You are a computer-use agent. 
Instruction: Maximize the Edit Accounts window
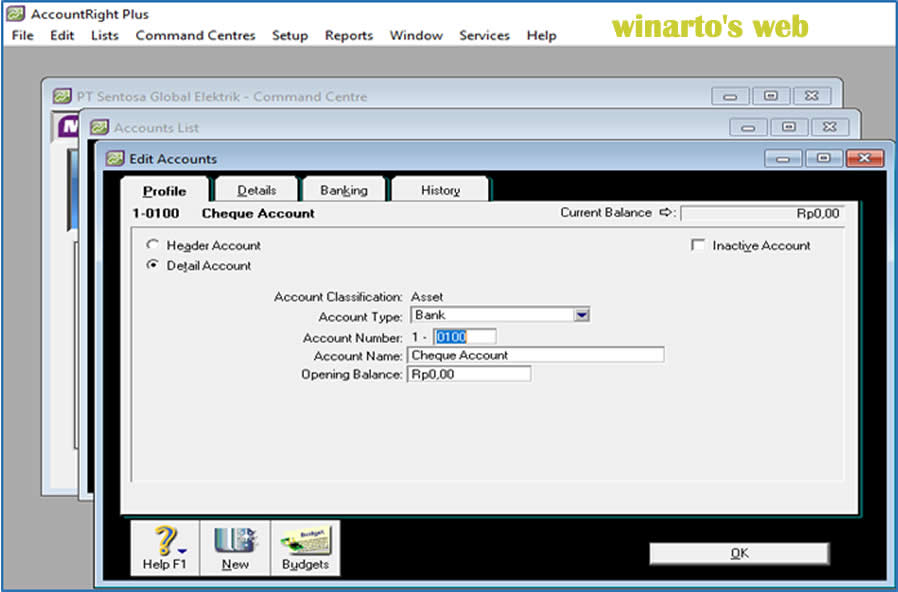point(824,158)
